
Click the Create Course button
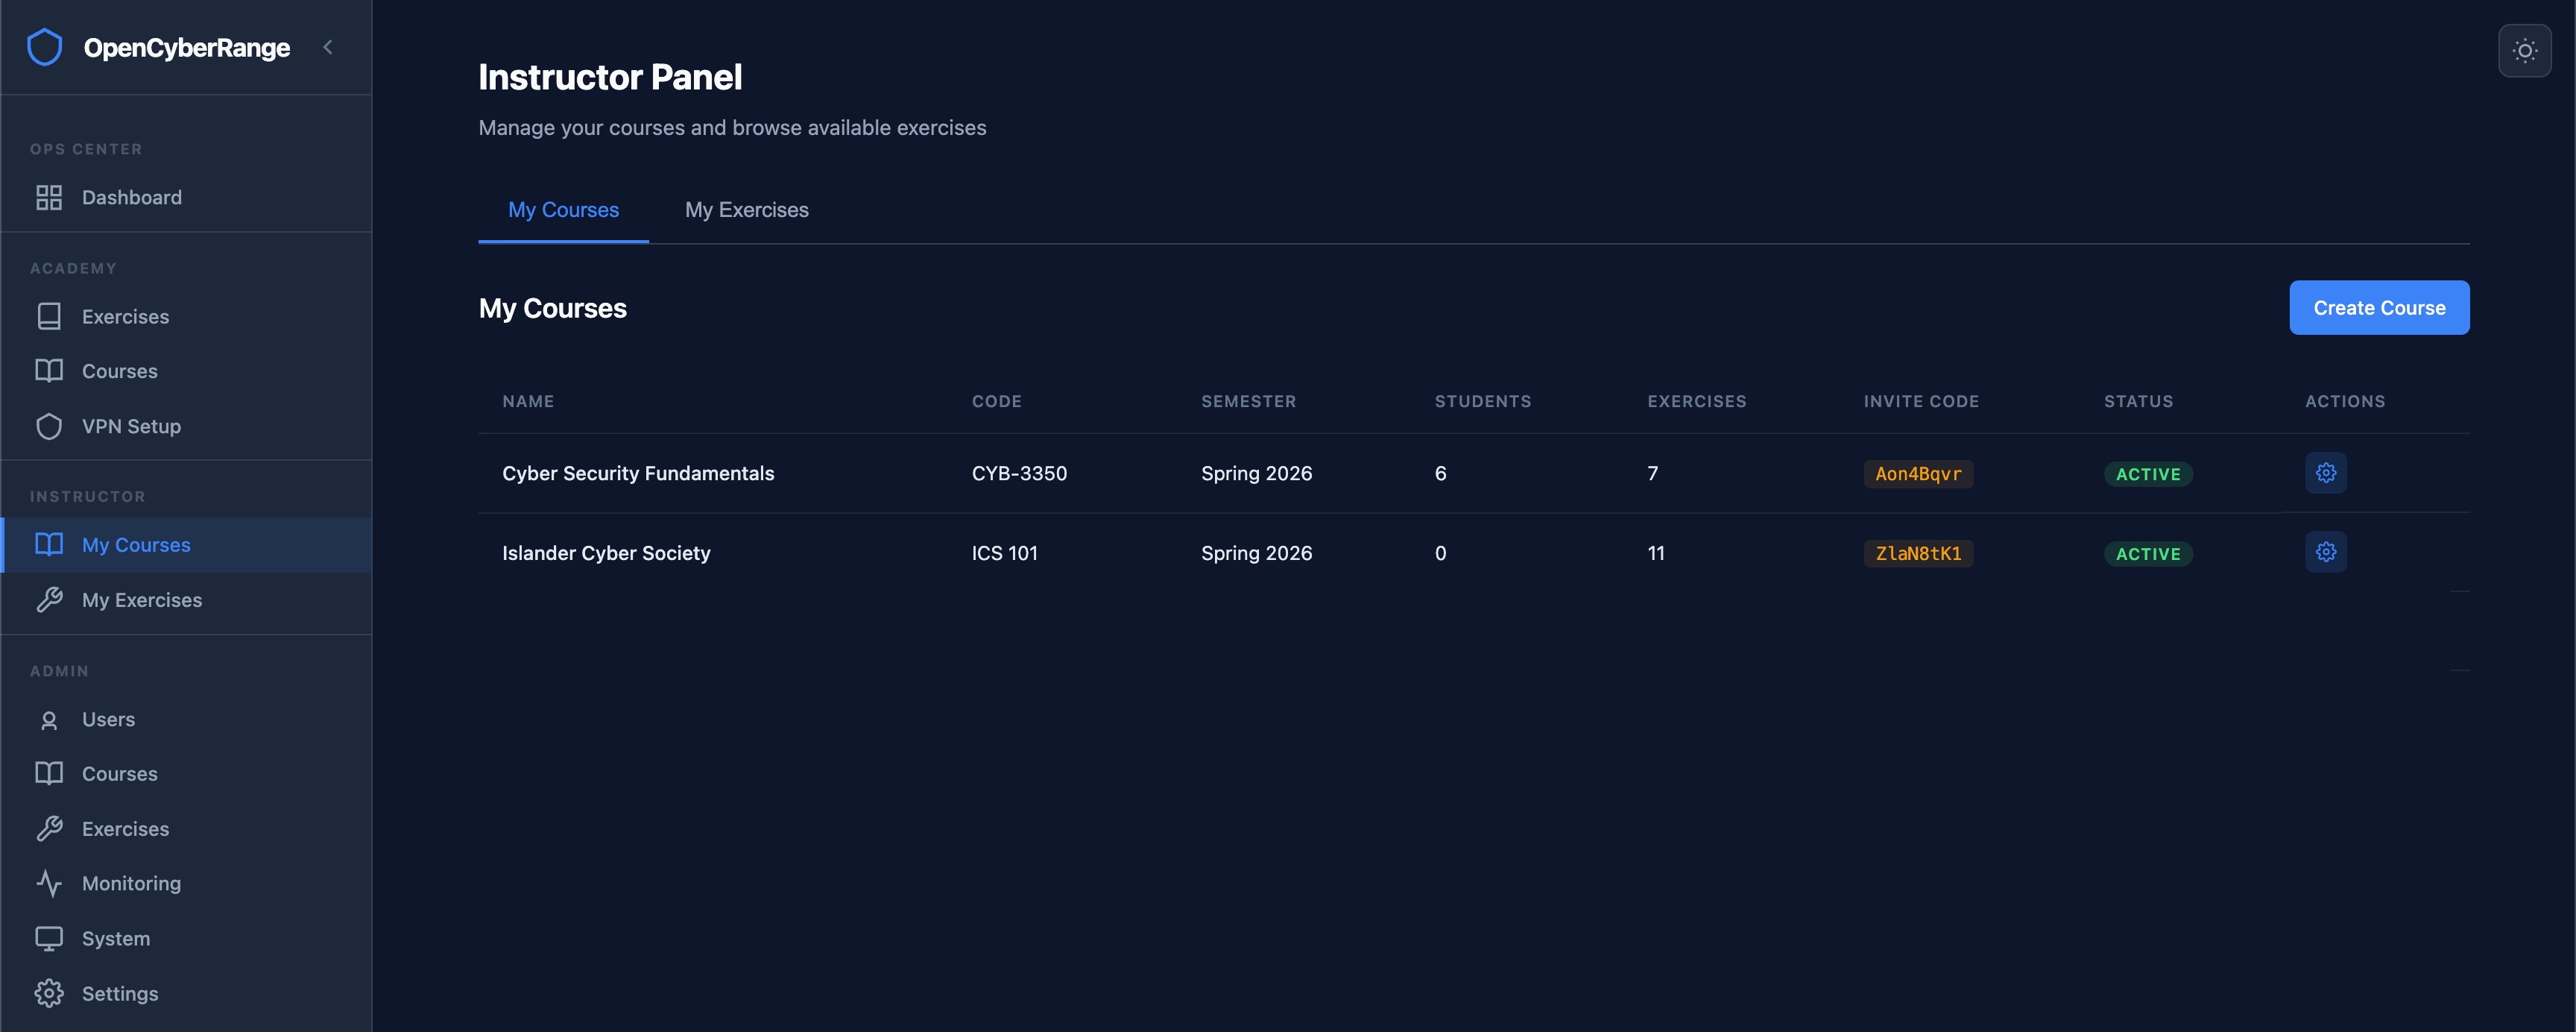tap(2378, 308)
